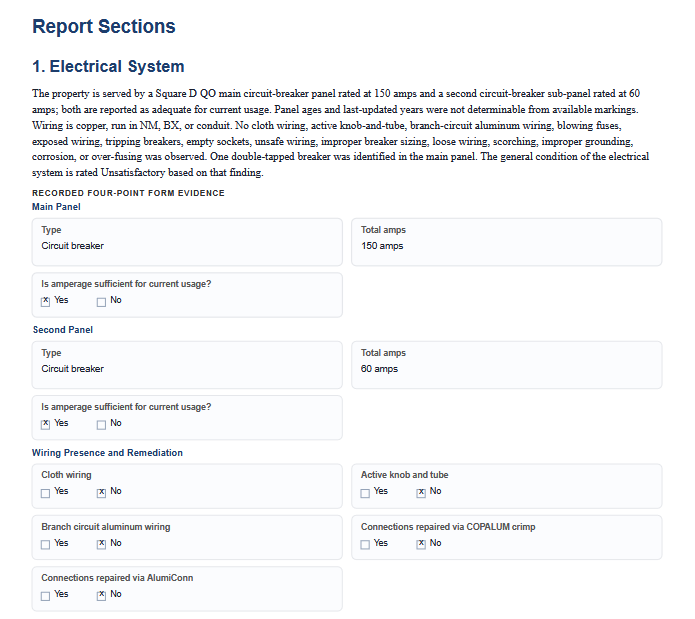Click Second Panel's Circuit breaker type value
Image resolution: width=695 pixels, height=619 pixels.
(73, 369)
